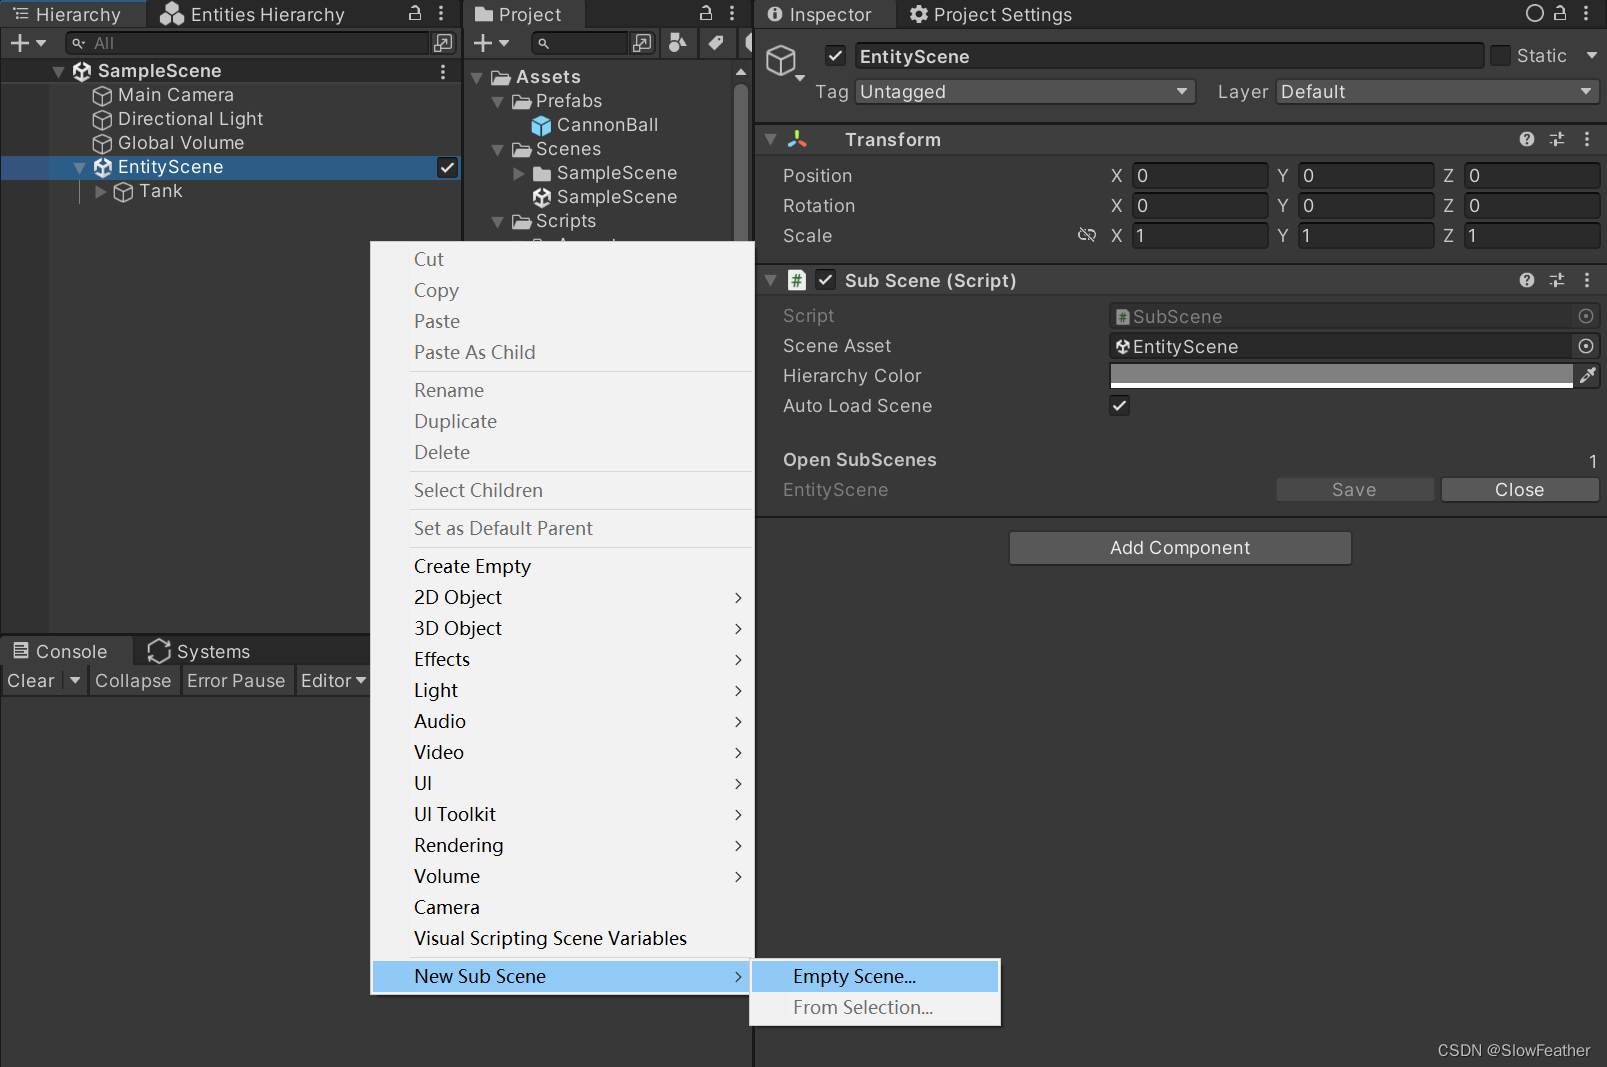The image size is (1607, 1067).
Task: Click the Add Component button
Action: pos(1180,548)
